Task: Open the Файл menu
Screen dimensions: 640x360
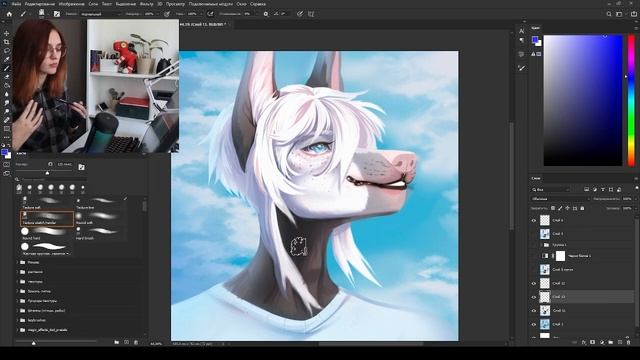Action: coord(16,4)
